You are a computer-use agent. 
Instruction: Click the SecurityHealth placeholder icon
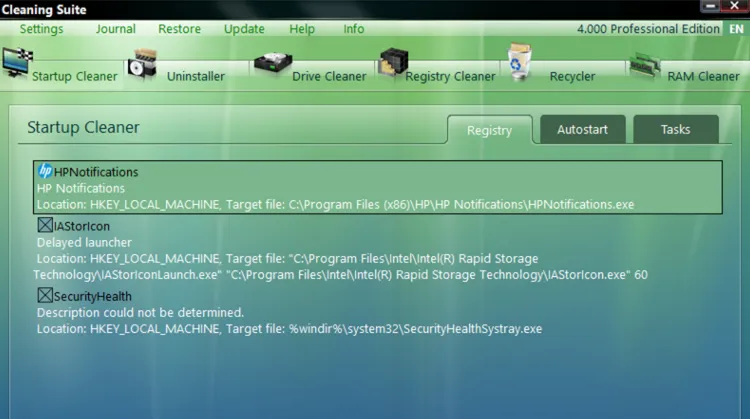tap(45, 295)
